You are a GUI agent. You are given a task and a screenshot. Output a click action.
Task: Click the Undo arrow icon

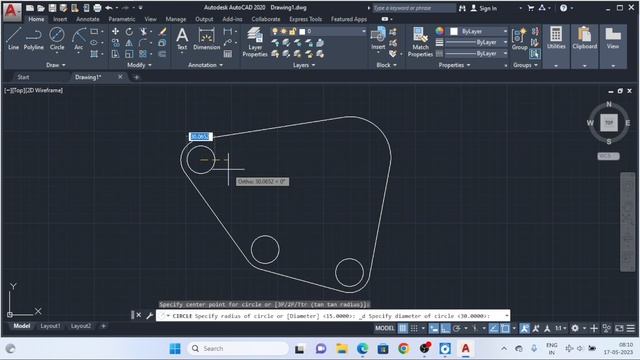tap(109, 8)
